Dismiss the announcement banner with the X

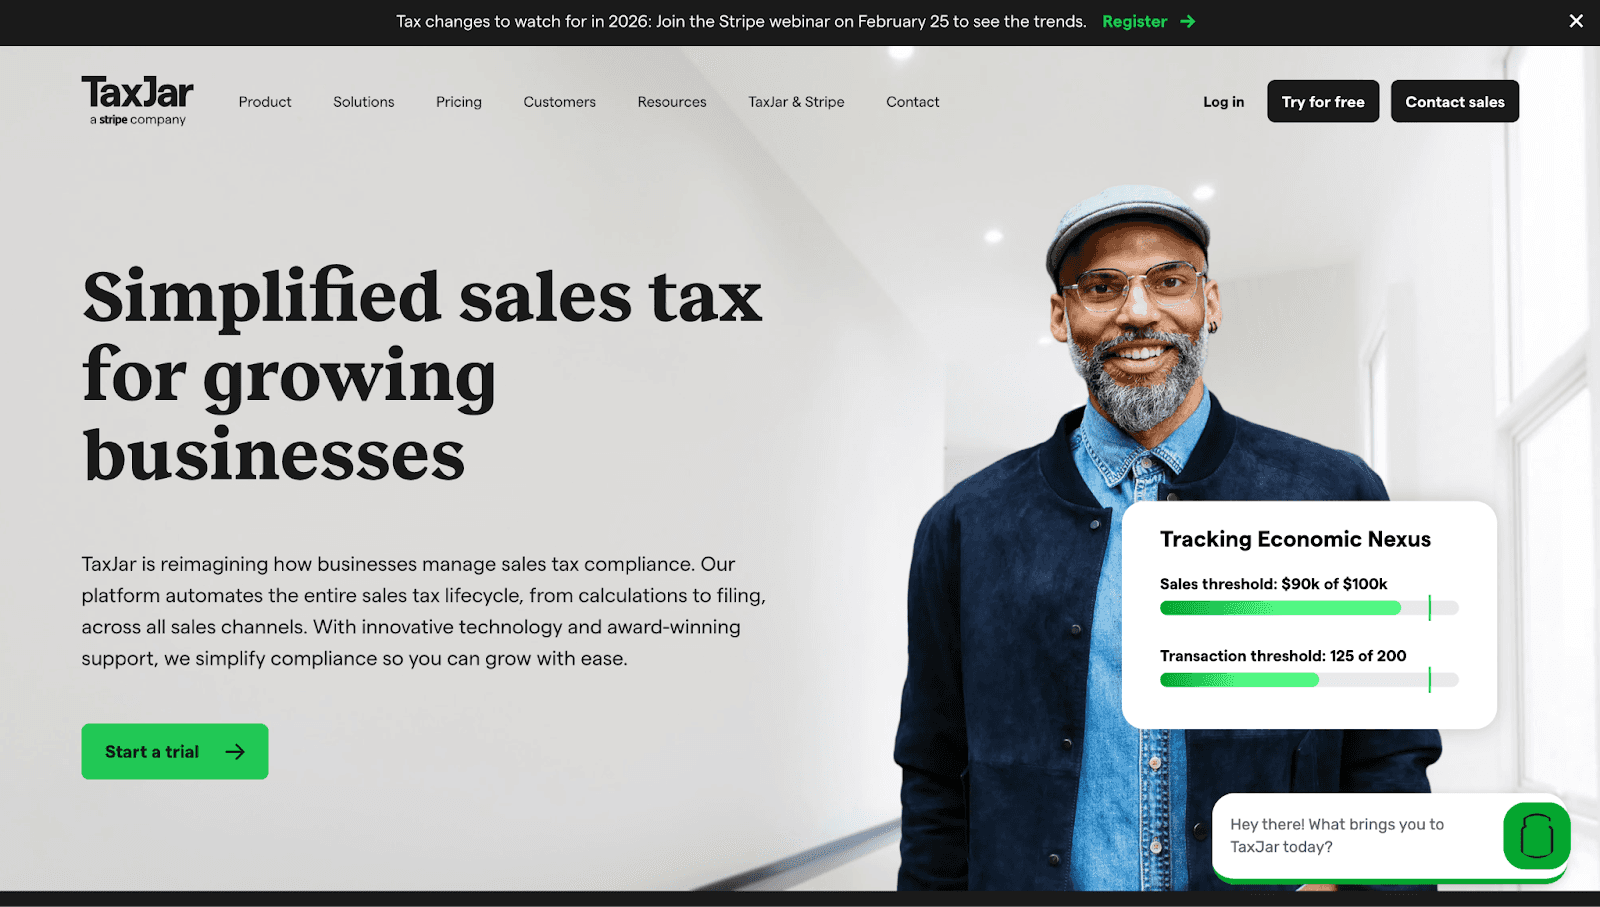coord(1576,21)
